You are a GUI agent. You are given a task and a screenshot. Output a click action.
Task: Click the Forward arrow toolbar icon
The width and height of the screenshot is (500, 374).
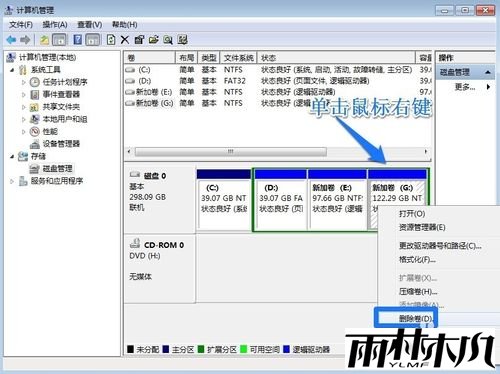click(x=25, y=40)
